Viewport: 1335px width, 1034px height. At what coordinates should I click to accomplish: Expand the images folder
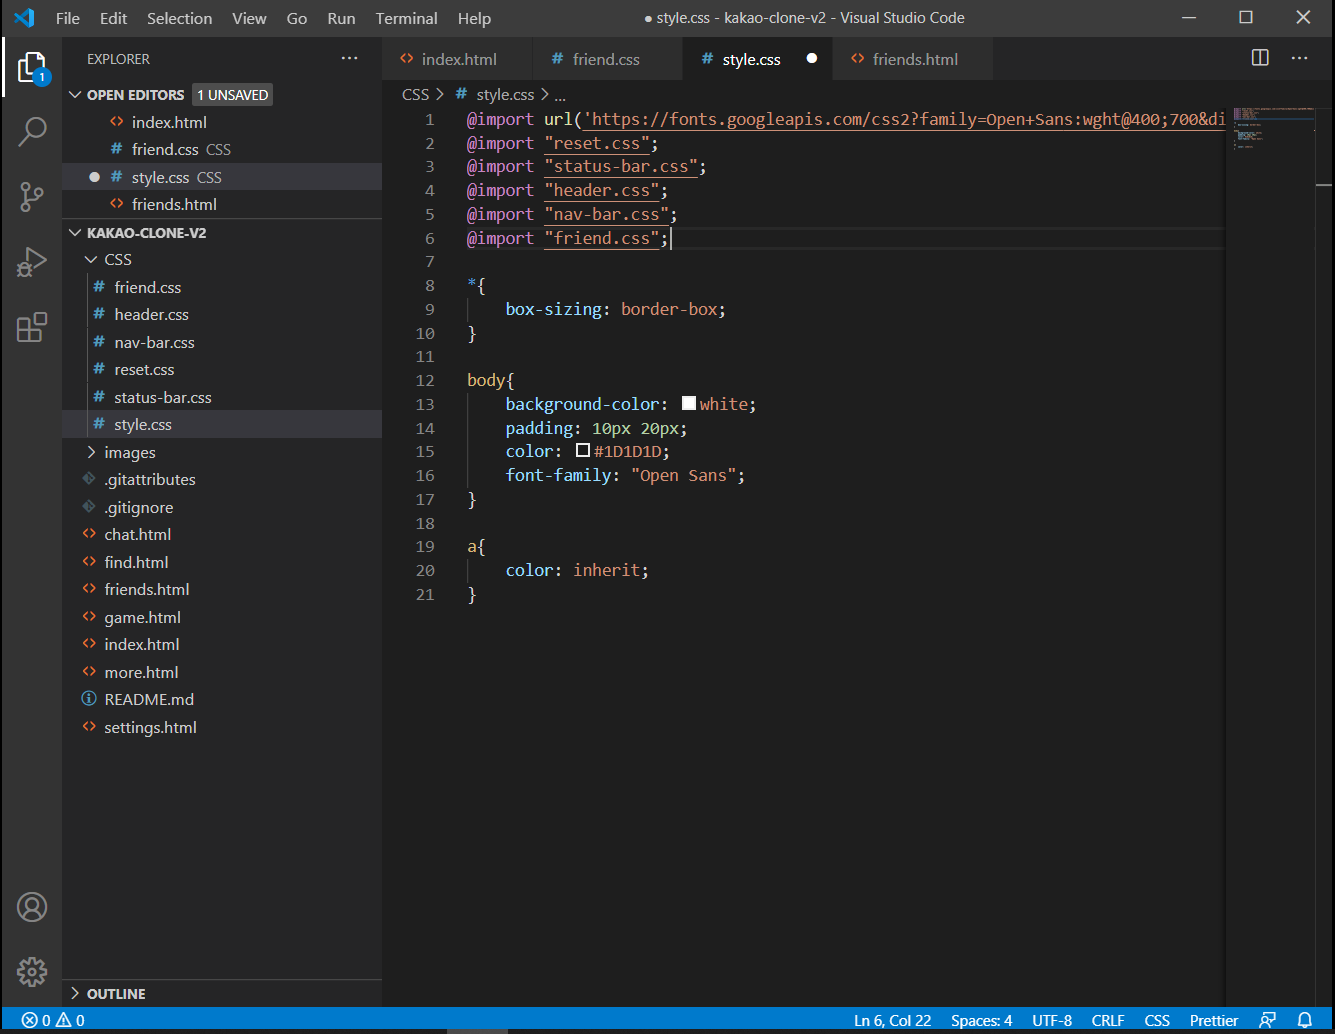(91, 452)
